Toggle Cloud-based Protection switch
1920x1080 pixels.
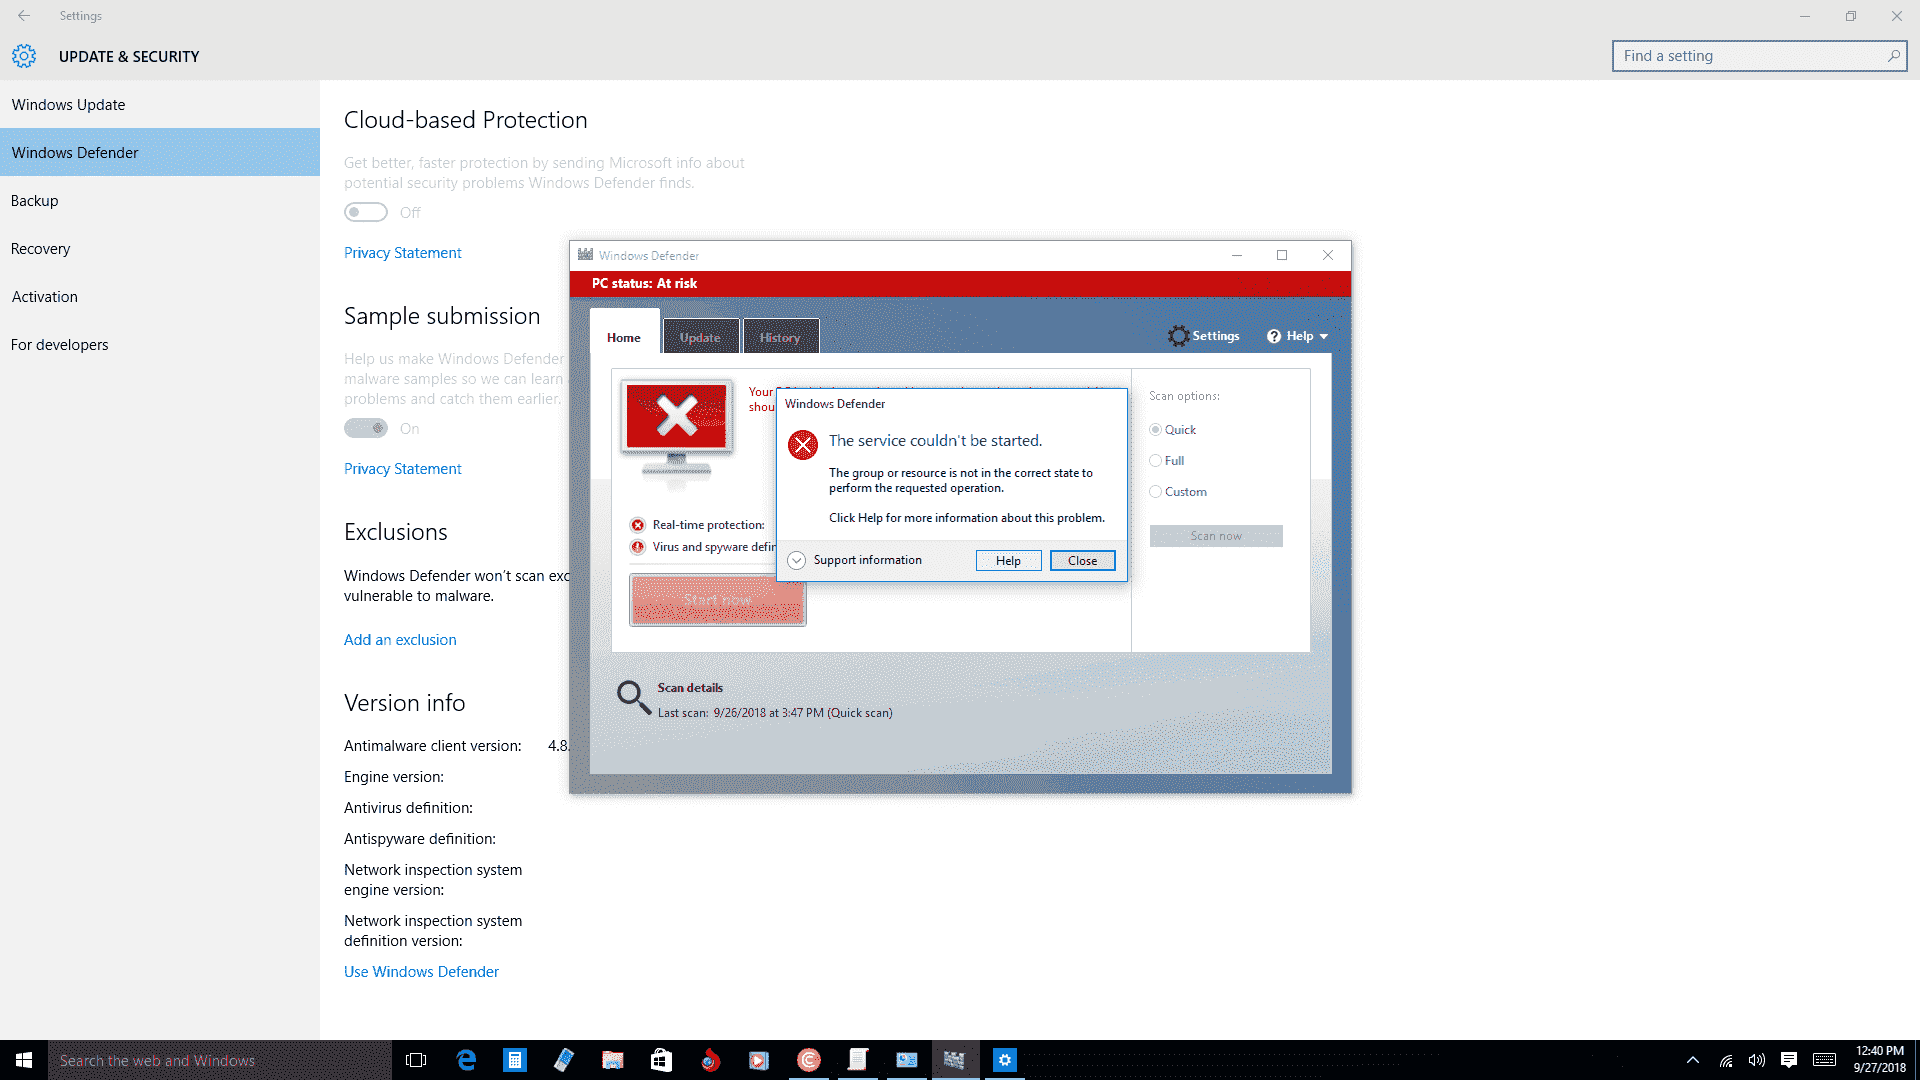(x=366, y=212)
